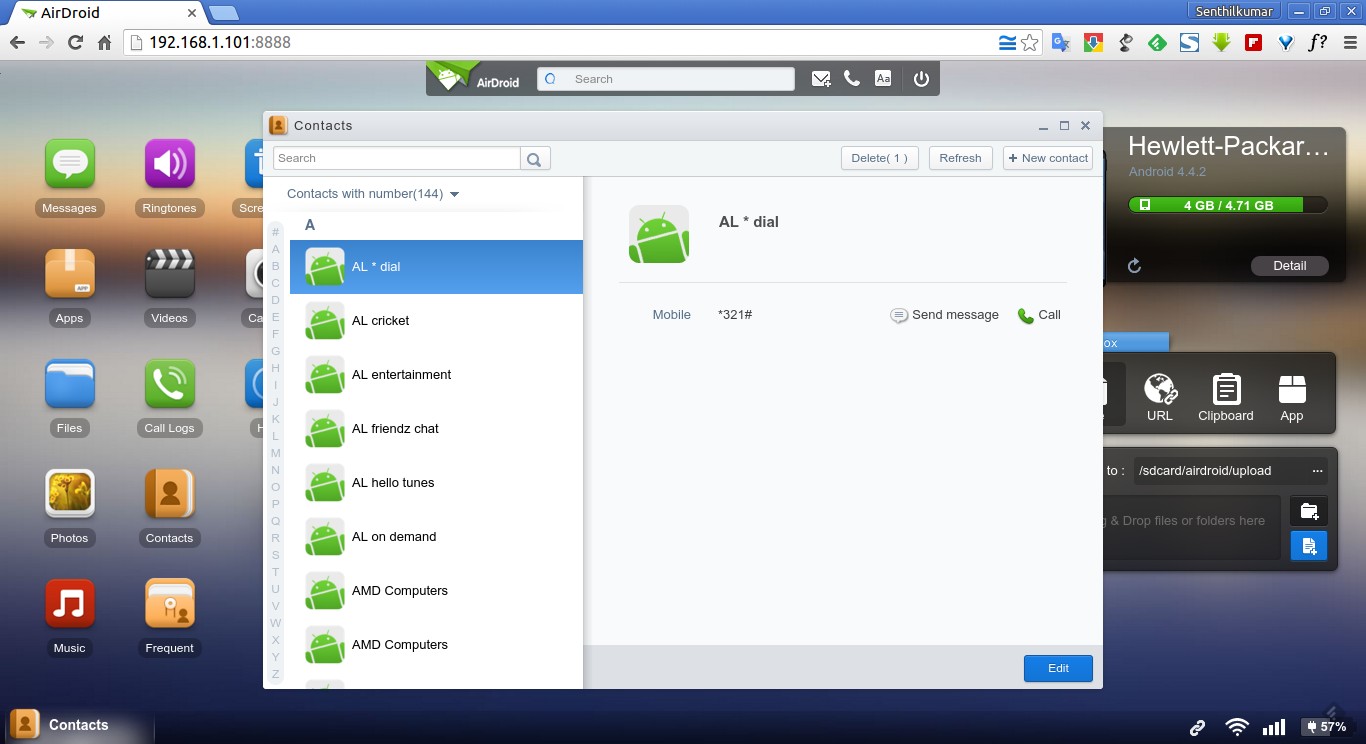Image resolution: width=1366 pixels, height=744 pixels.
Task: Click the storage usage bar 4 GB / 4.71 GB
Action: 1227,205
